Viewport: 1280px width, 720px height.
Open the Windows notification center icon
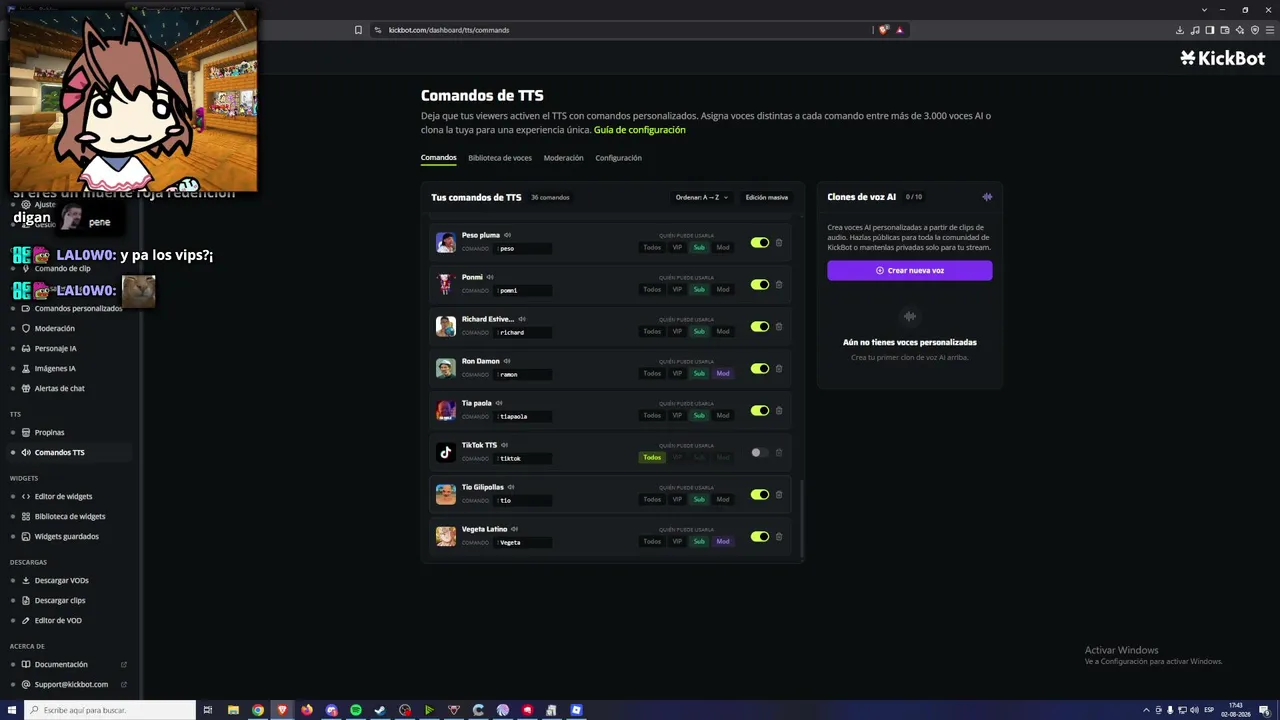pos(1264,710)
